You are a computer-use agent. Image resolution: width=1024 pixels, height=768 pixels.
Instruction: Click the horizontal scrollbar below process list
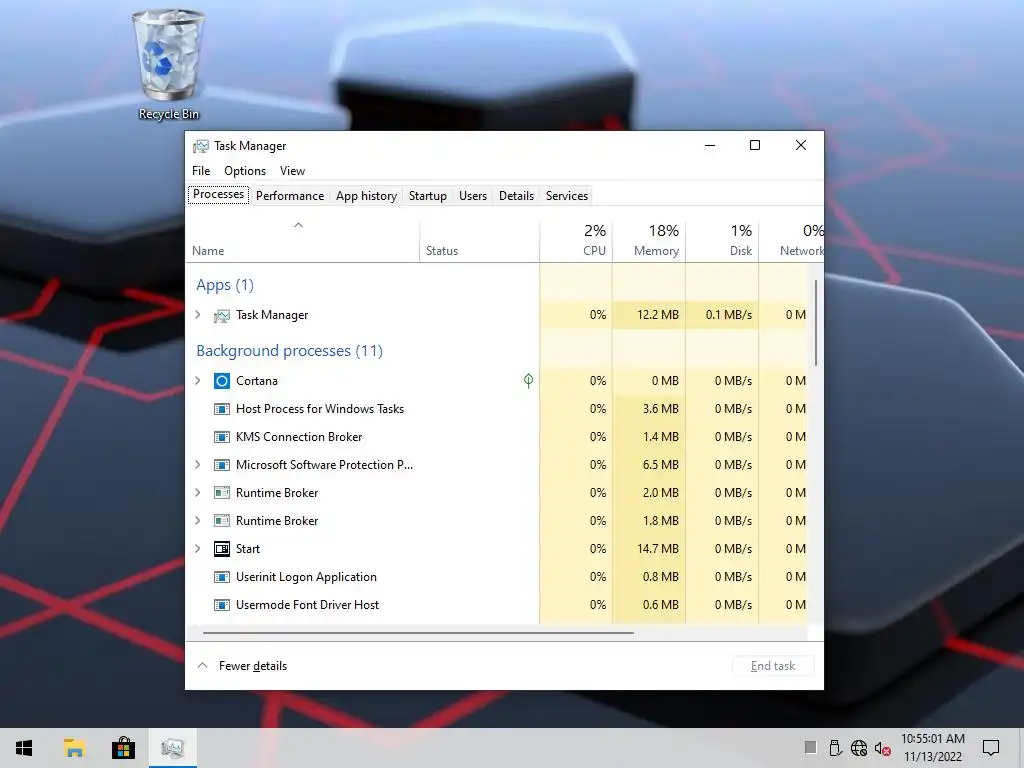[418, 633]
